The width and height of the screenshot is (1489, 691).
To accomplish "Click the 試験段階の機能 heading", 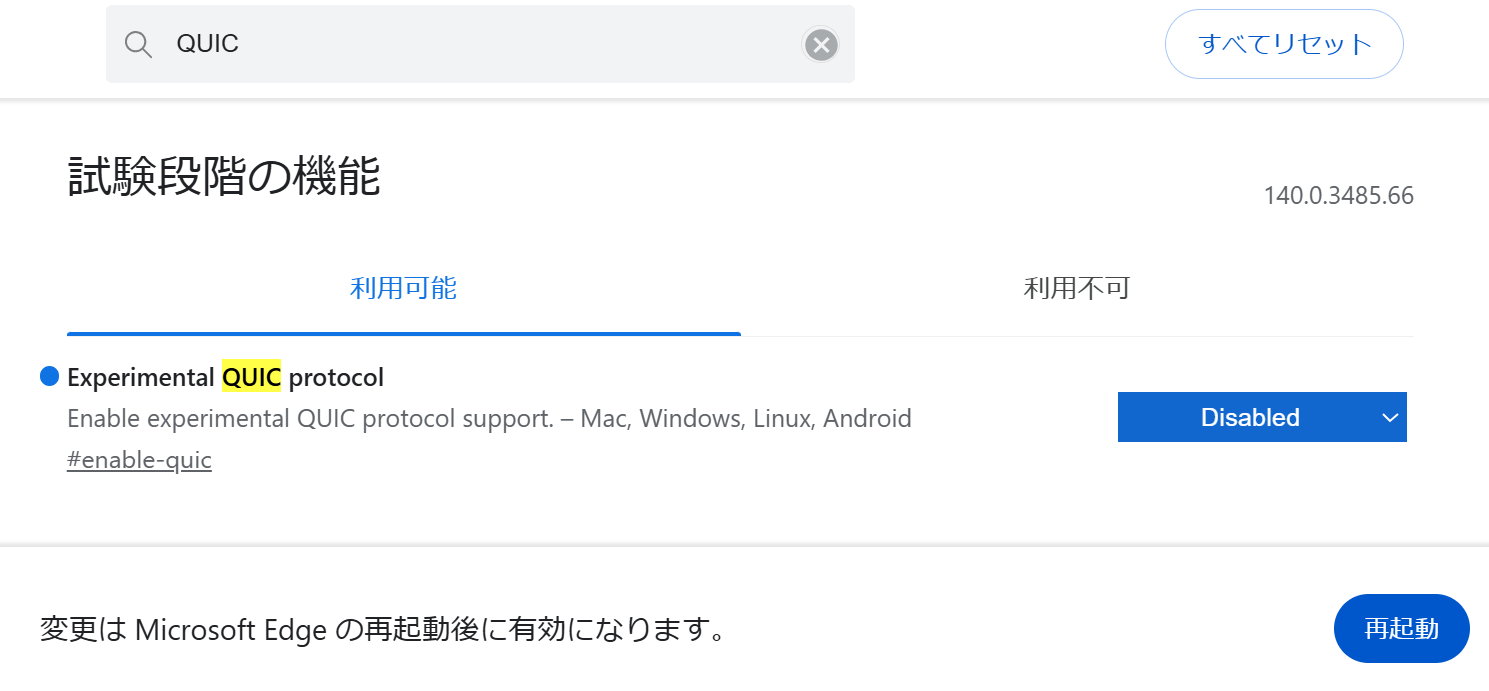I will pos(224,177).
